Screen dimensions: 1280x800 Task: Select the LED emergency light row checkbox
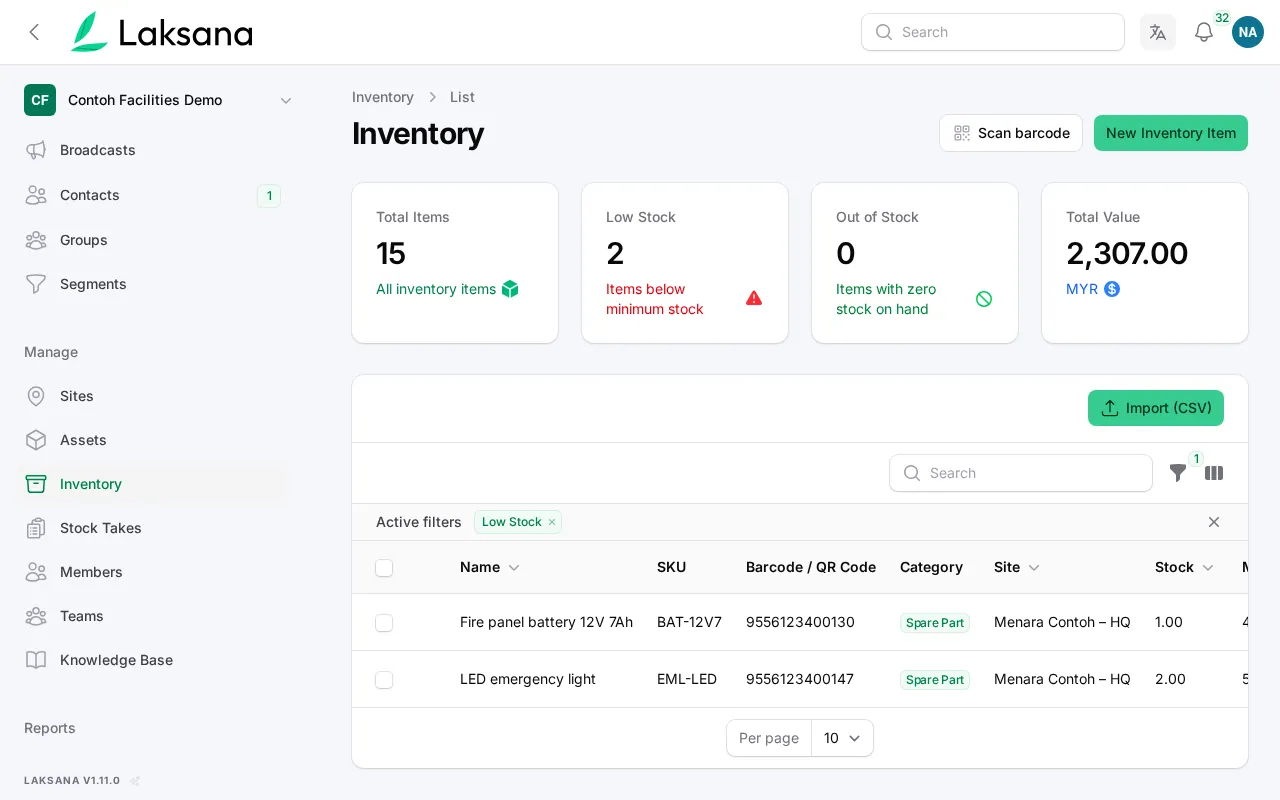tap(384, 680)
